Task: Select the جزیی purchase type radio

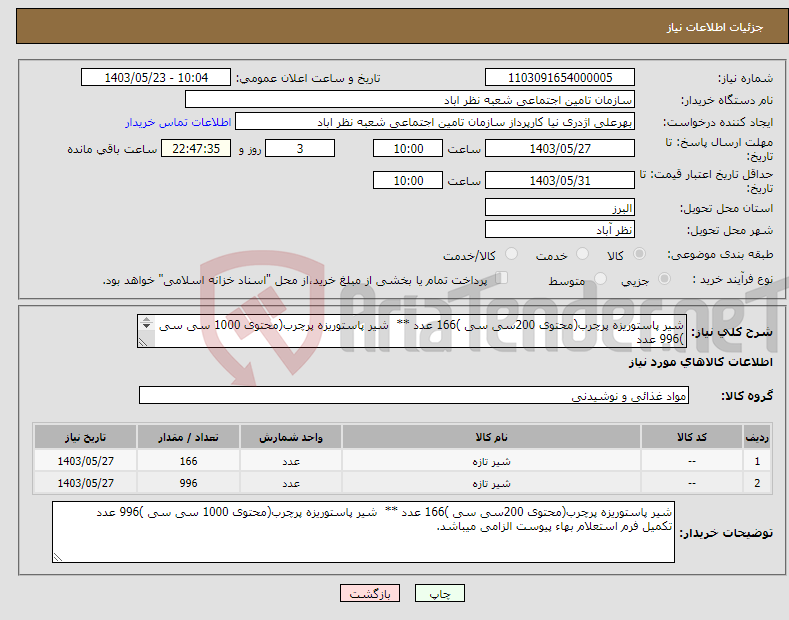Action: tap(664, 278)
